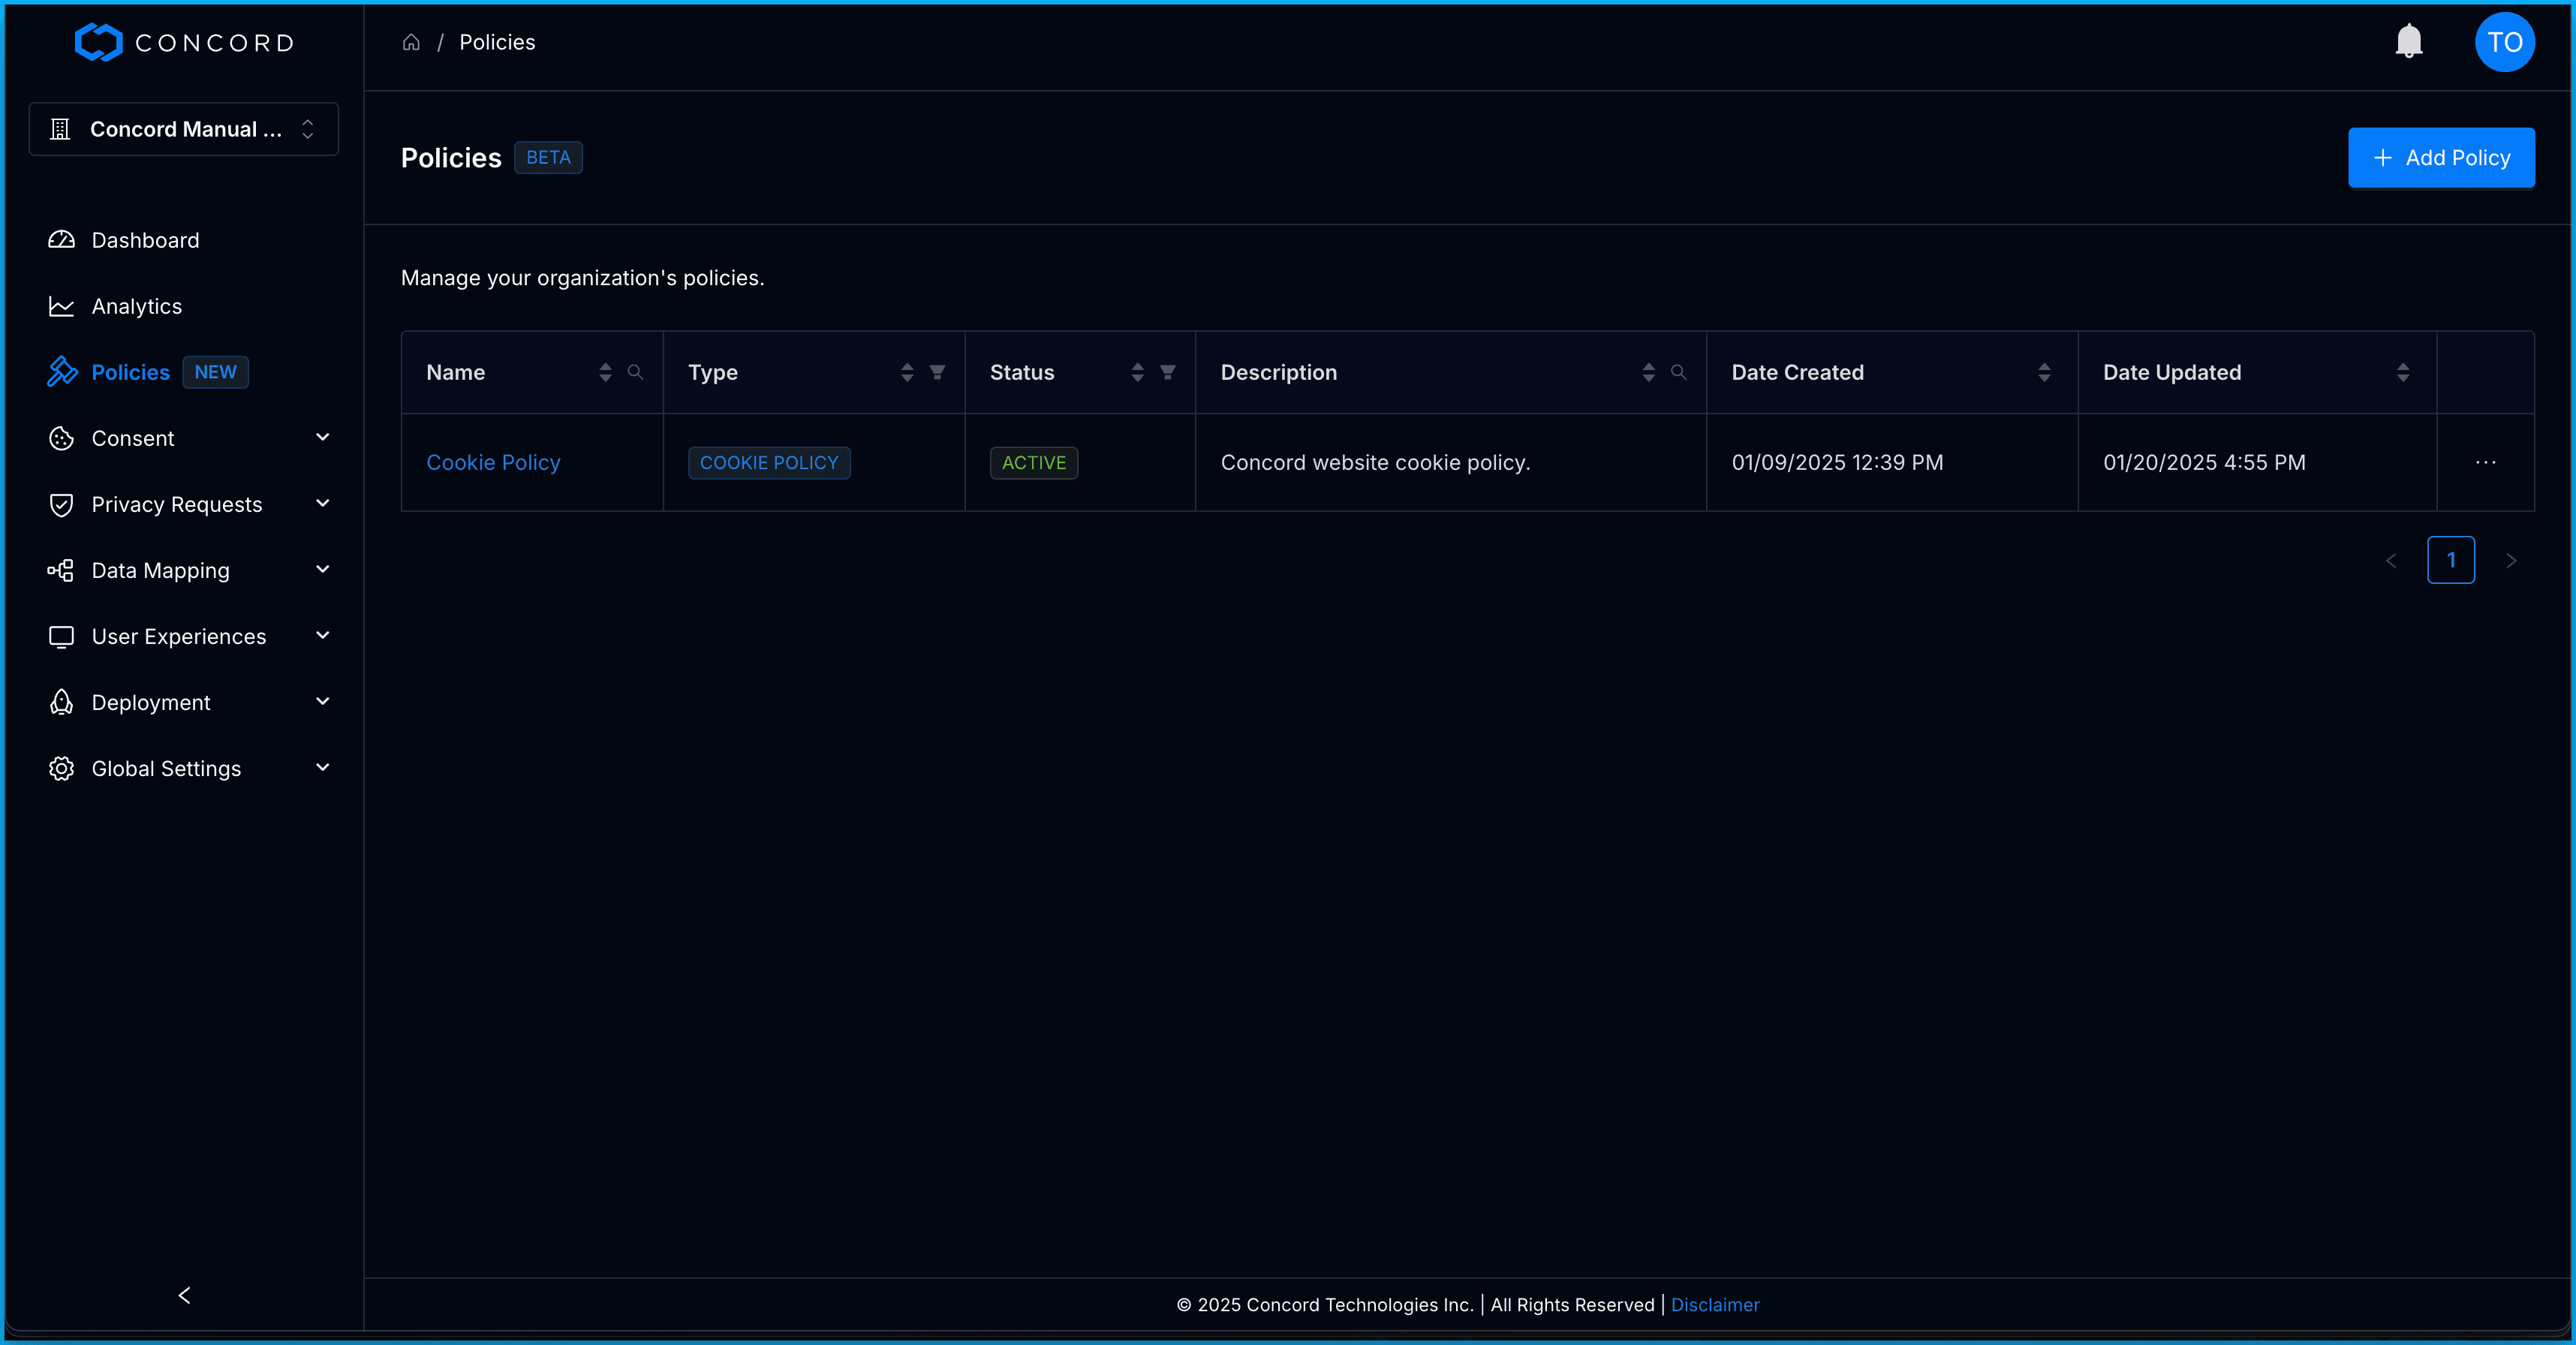Collapse the sidebar with bottom arrow
This screenshot has width=2576, height=1345.
[x=184, y=1295]
